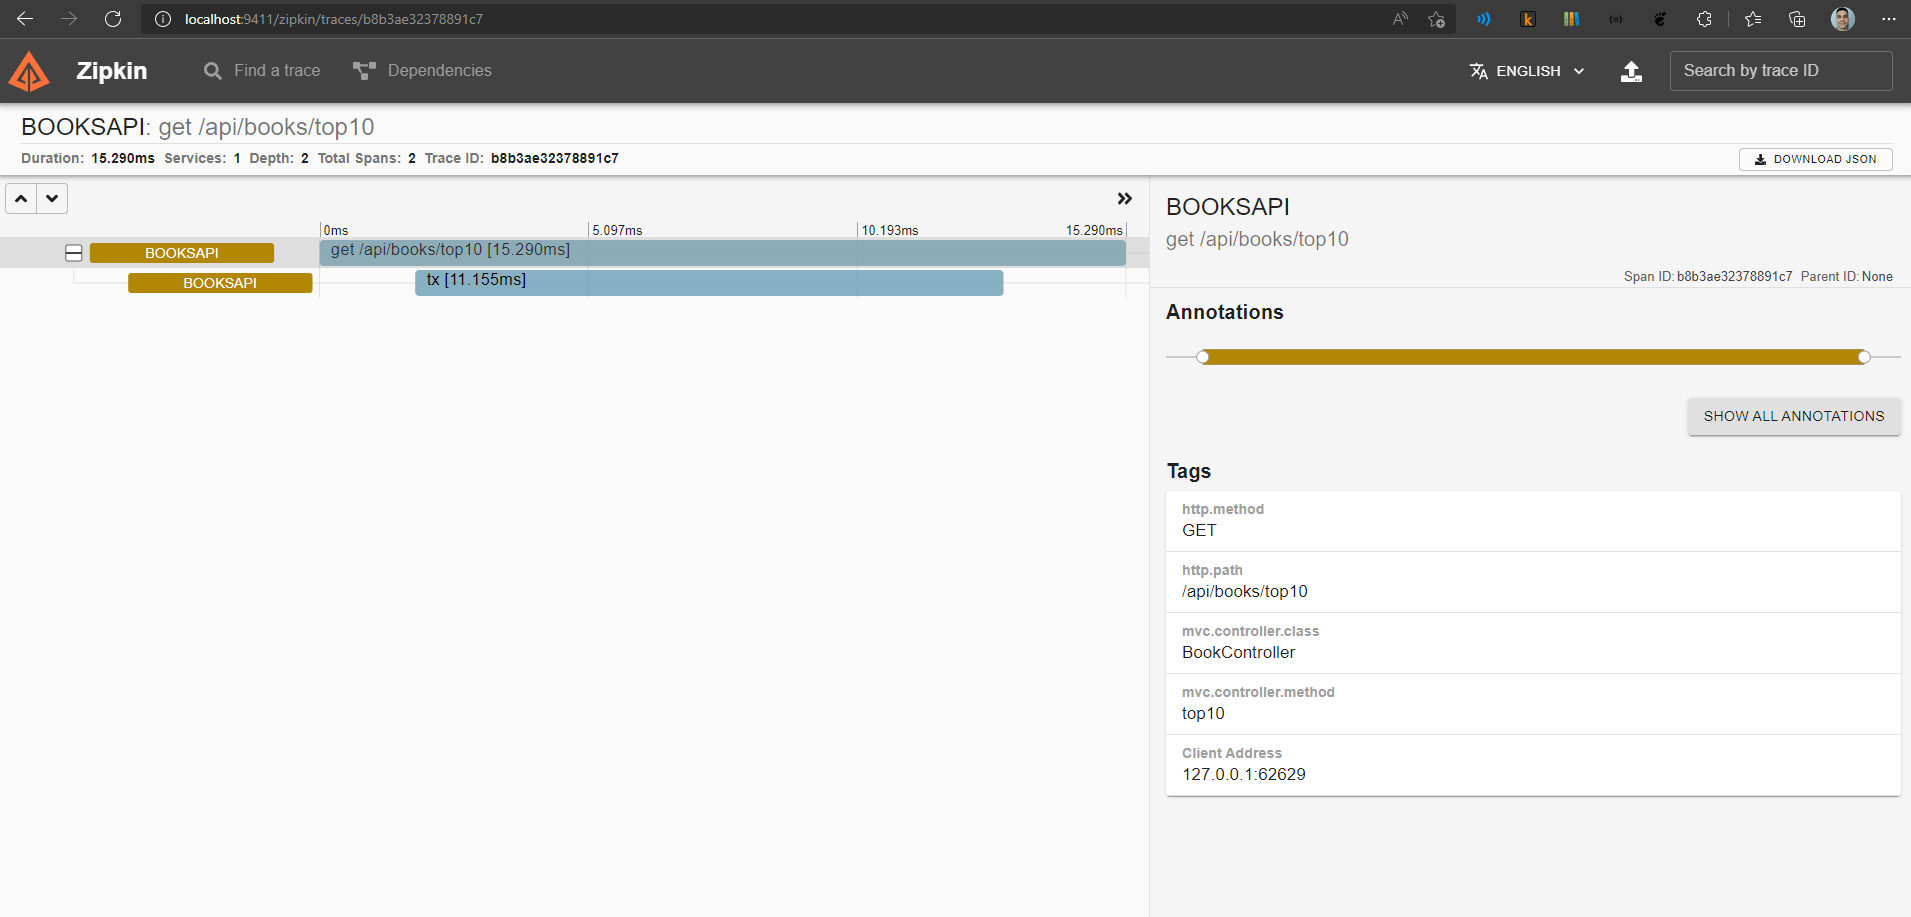Click the browser forward arrow
Image resolution: width=1911 pixels, height=917 pixels.
click(x=69, y=19)
